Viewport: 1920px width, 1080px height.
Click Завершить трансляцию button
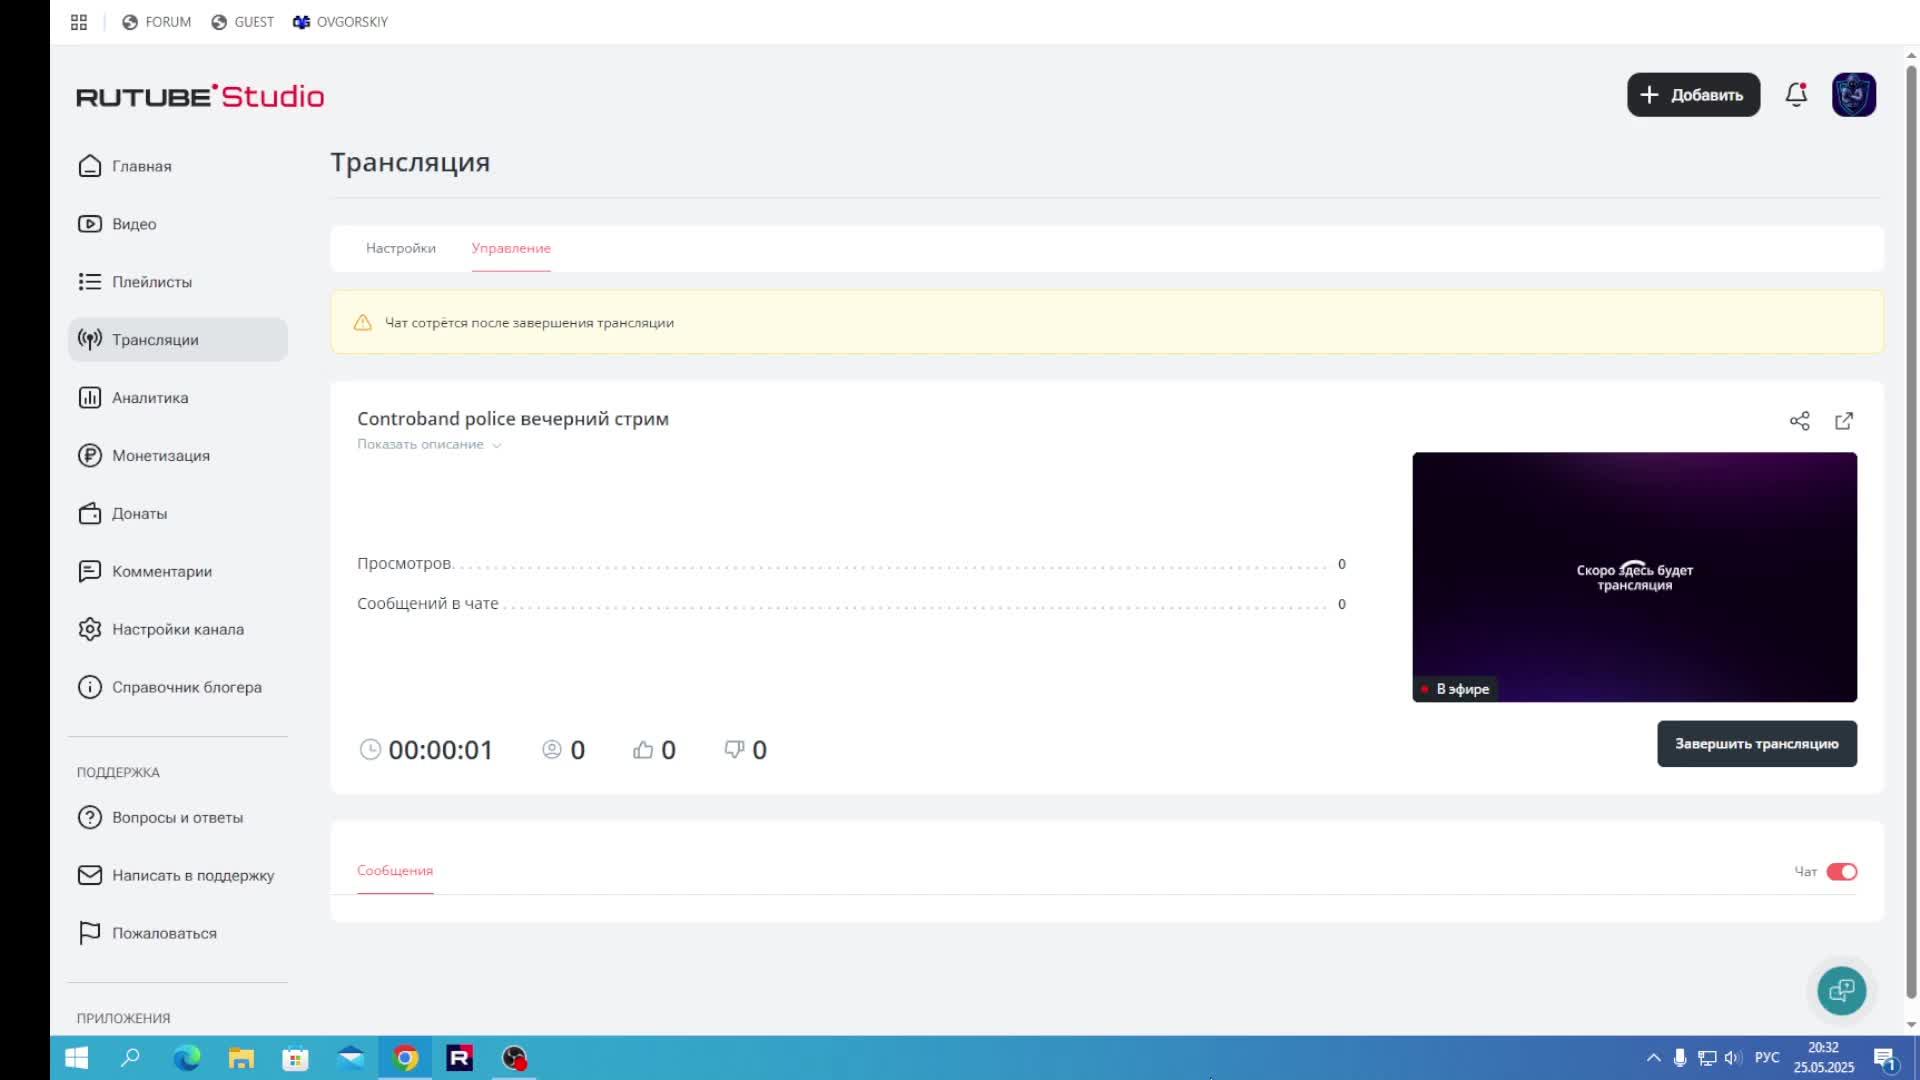coord(1756,744)
